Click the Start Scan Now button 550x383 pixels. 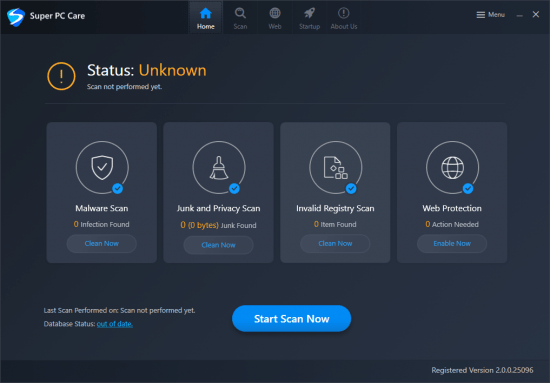pyautogui.click(x=291, y=318)
